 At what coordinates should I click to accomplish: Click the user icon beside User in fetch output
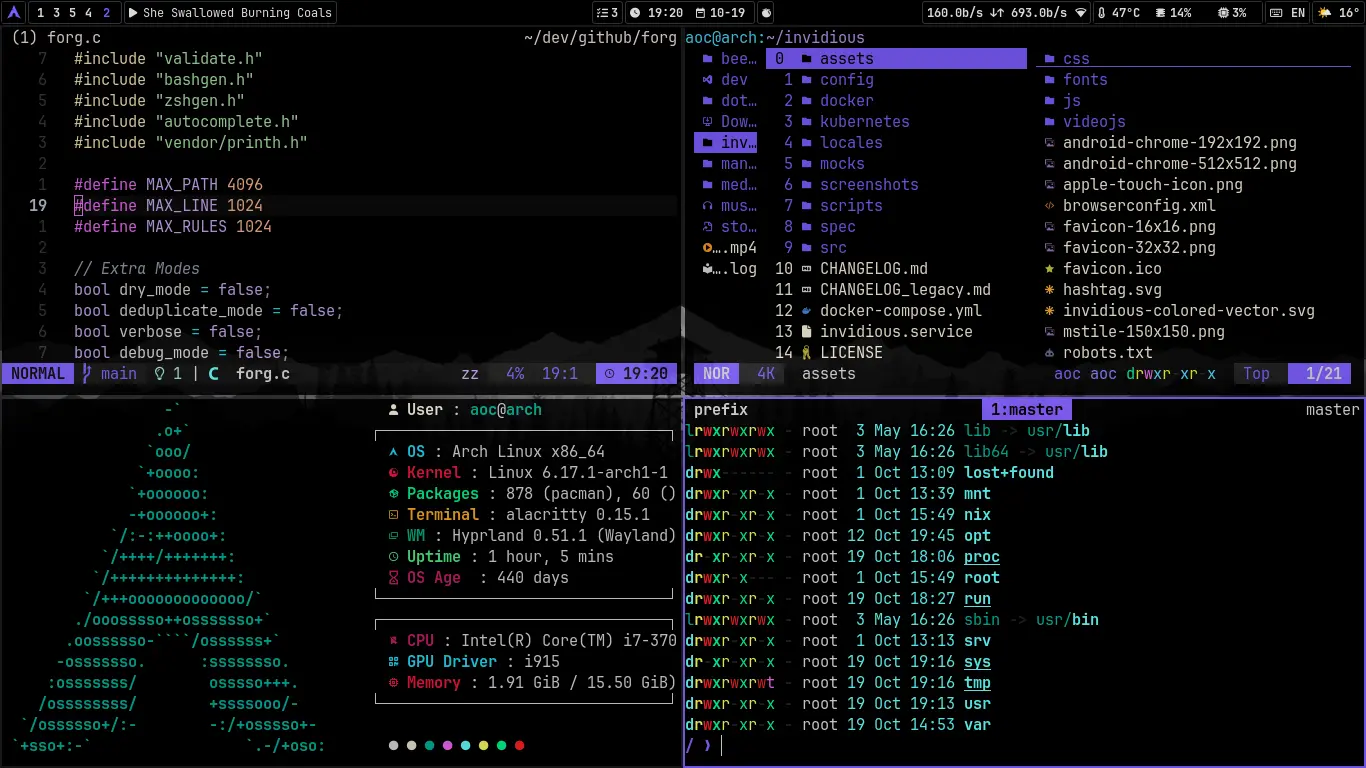click(394, 410)
